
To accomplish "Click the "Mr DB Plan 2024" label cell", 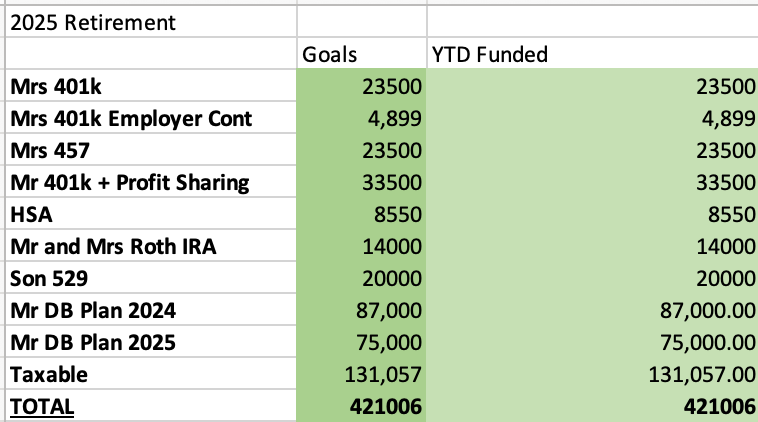I will [150, 311].
